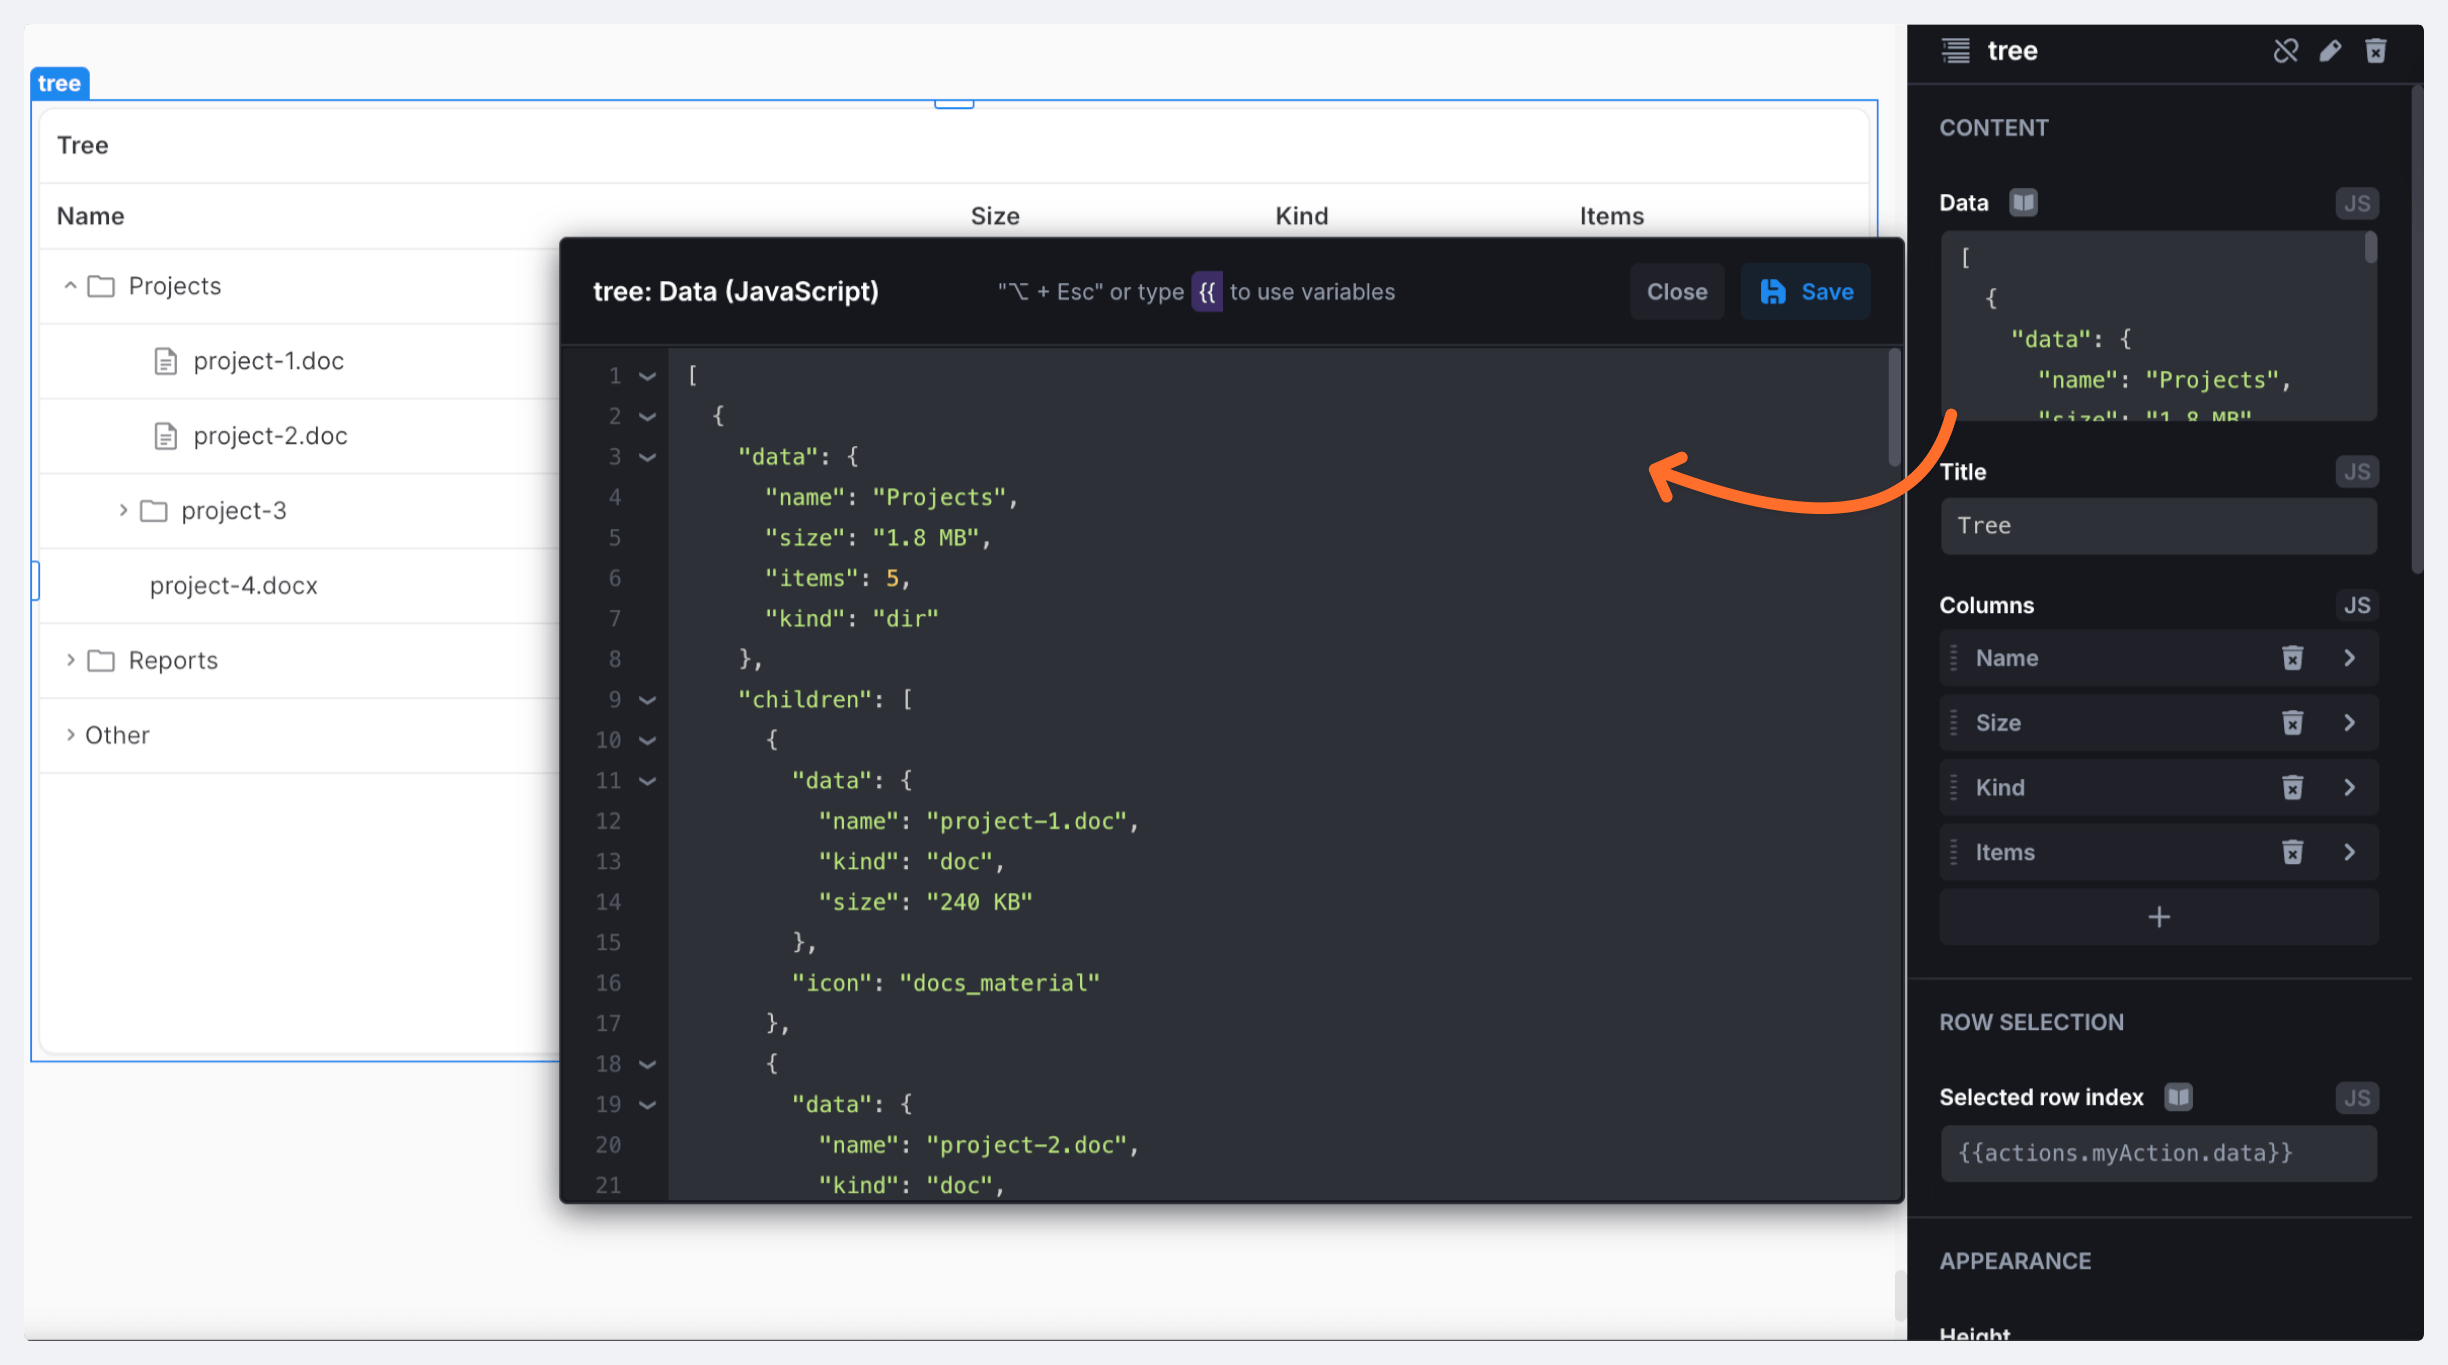
Task: Open Size column settings chevron
Action: tap(2349, 723)
